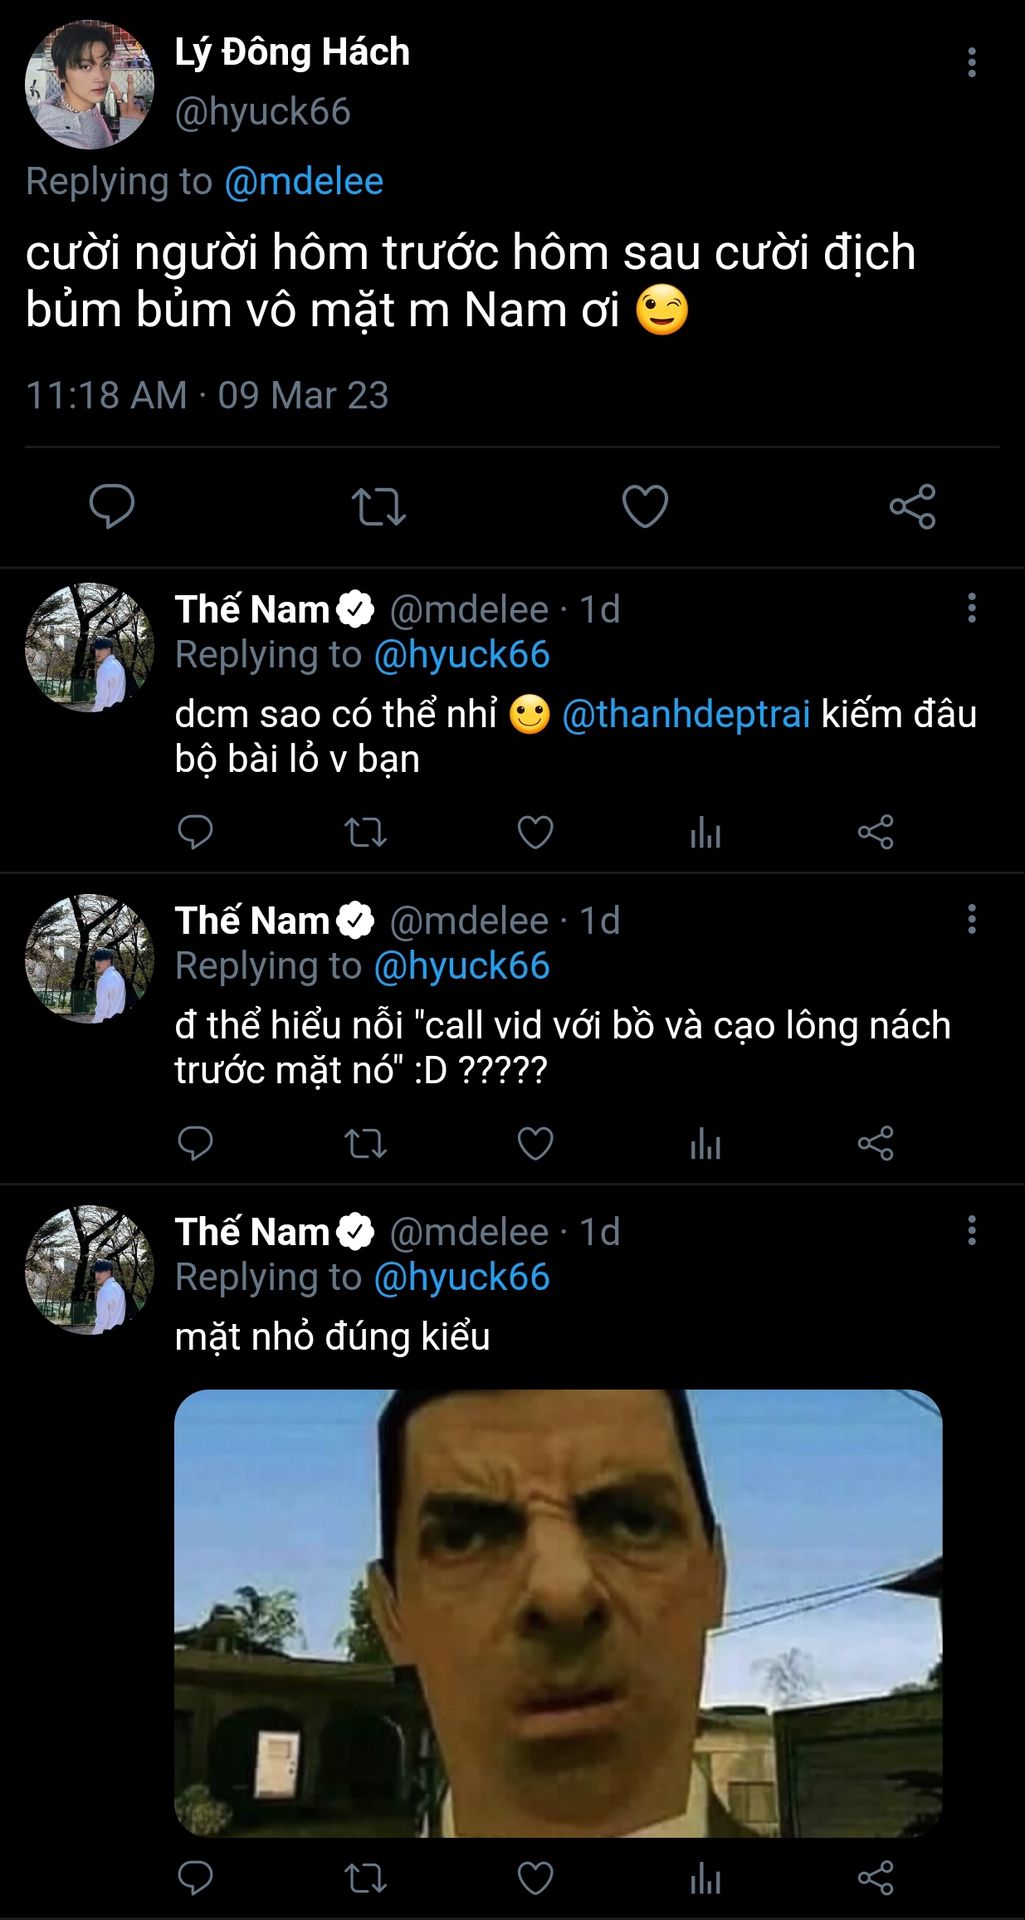View analytics for the 'mặt nhỏ đúng kiểu' tweet
The width and height of the screenshot is (1025, 1920).
[705, 1878]
